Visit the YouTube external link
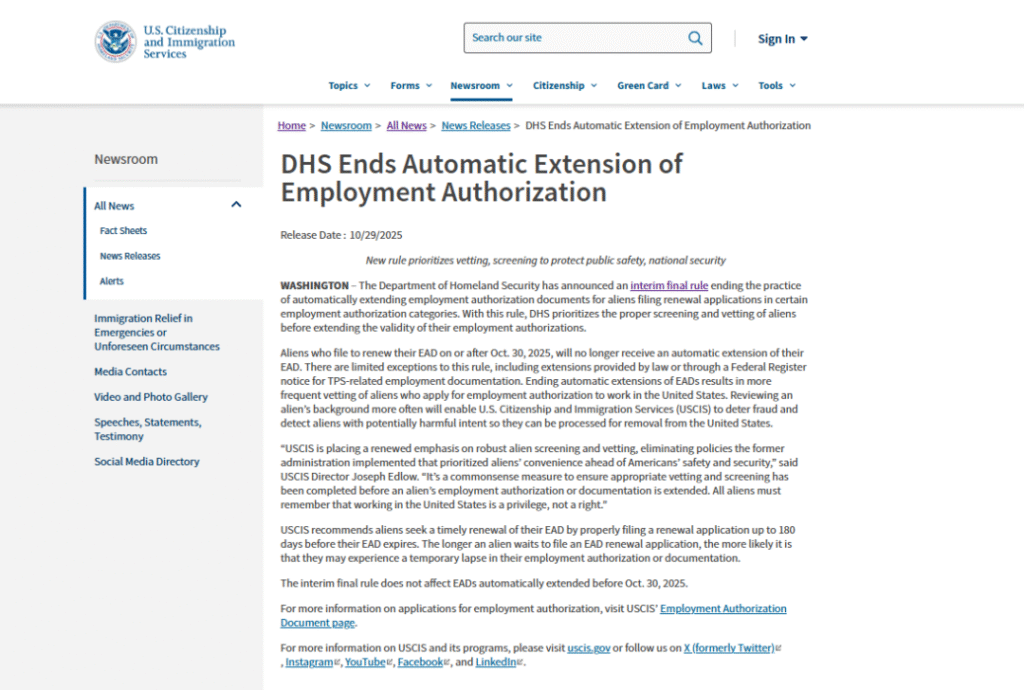1024x690 pixels. tap(365, 662)
